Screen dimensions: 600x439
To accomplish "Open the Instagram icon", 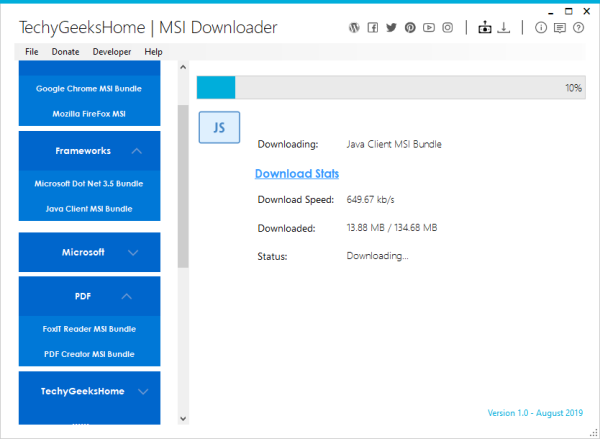I will [448, 28].
